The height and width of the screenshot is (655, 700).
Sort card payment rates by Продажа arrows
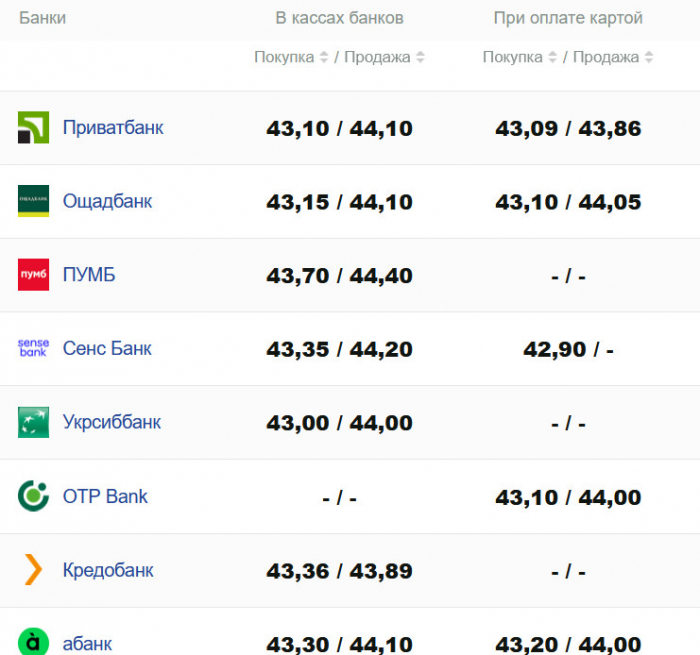pos(649,57)
